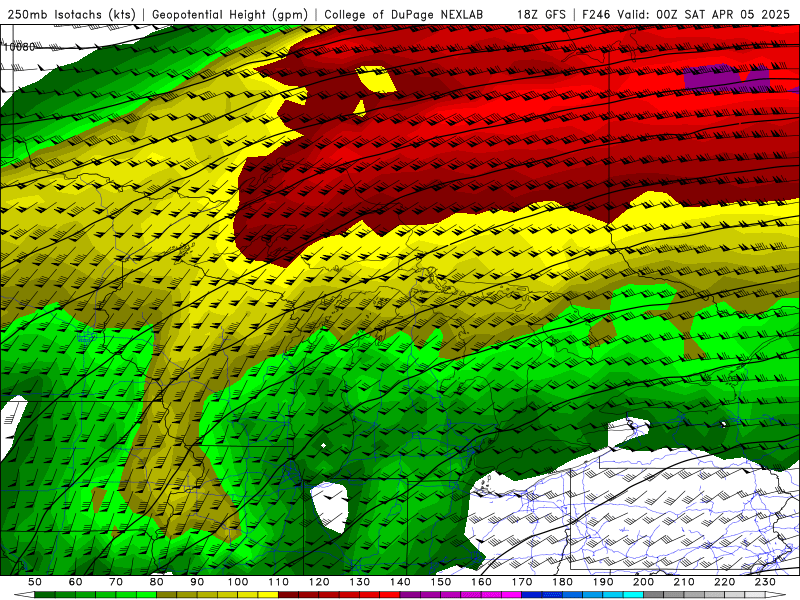Click the "College of DuPage NEXLAB" label

pyautogui.click(x=404, y=15)
